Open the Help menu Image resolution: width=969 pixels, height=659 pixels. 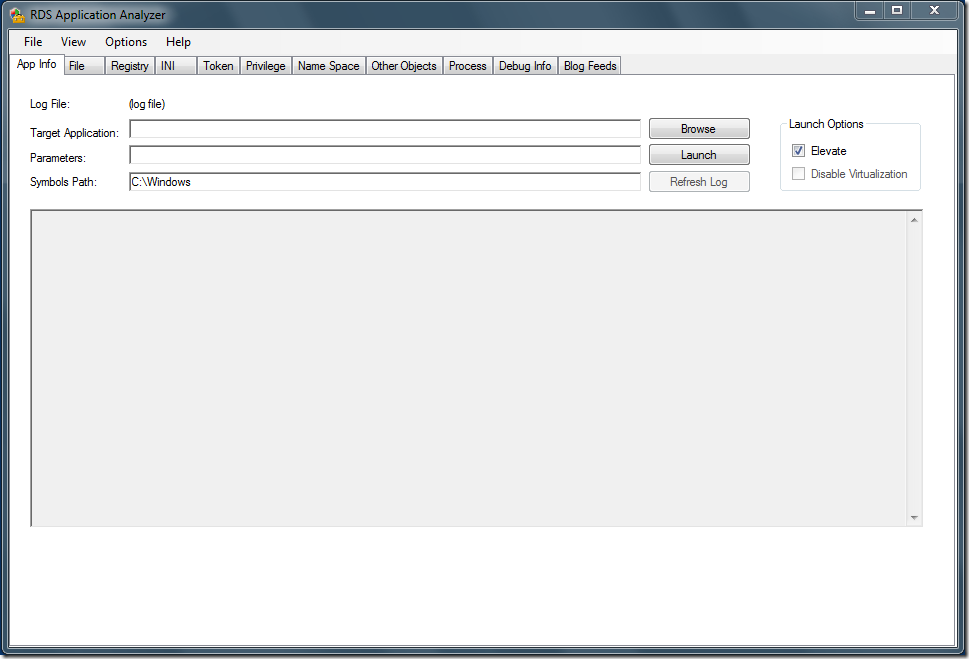click(178, 42)
